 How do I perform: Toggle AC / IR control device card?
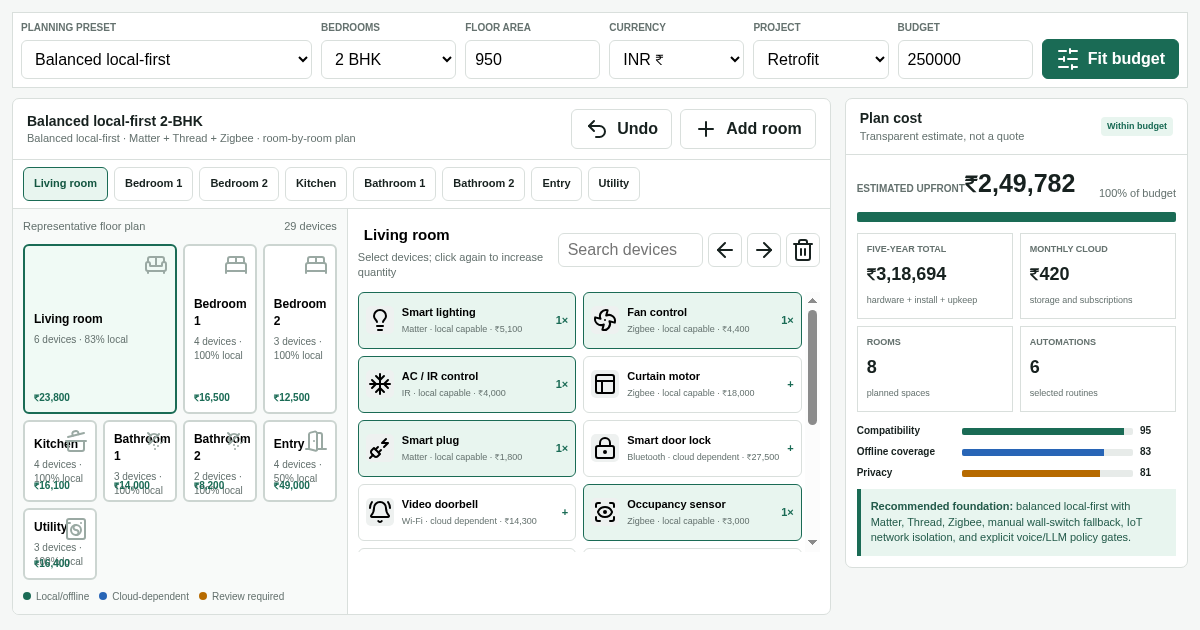coord(467,384)
